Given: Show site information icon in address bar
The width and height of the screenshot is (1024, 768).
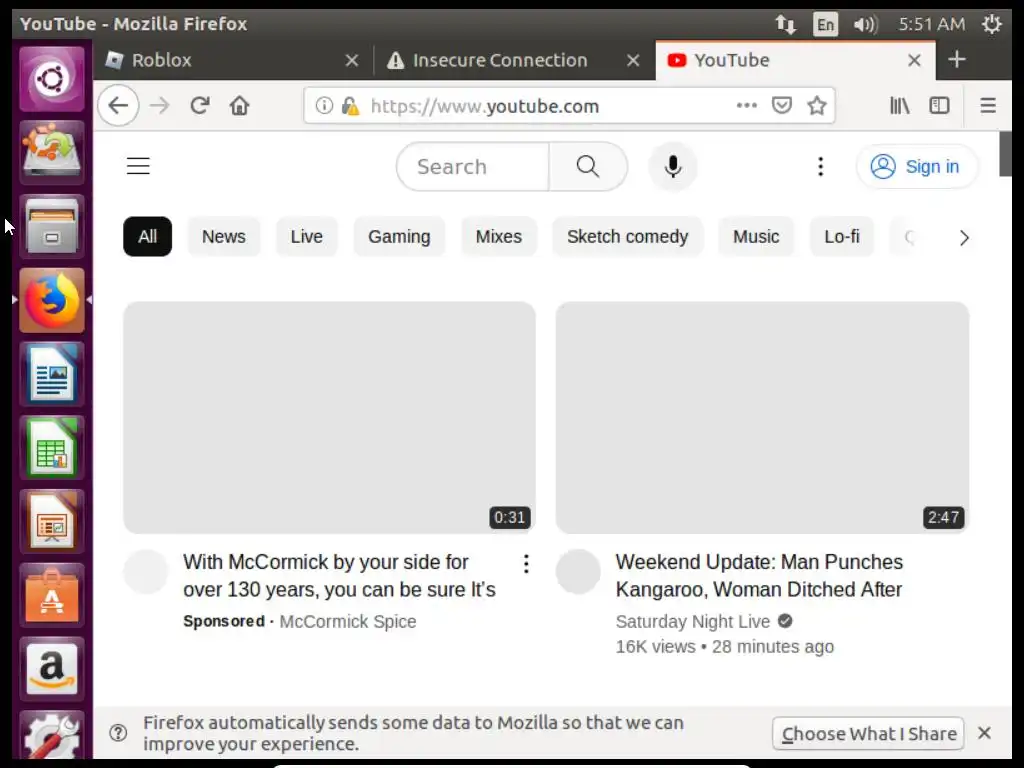Looking at the screenshot, I should [x=324, y=105].
